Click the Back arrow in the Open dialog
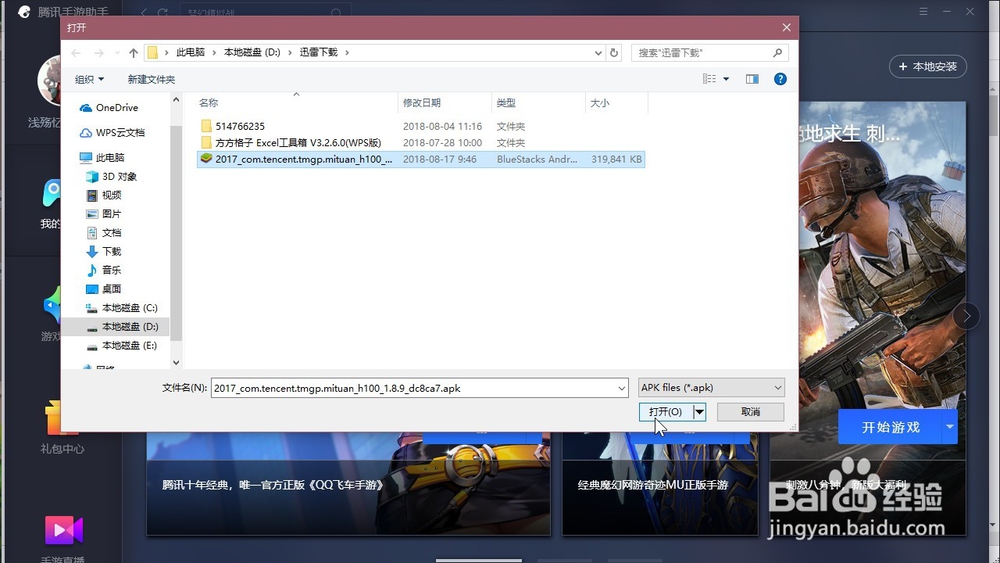 (77, 53)
